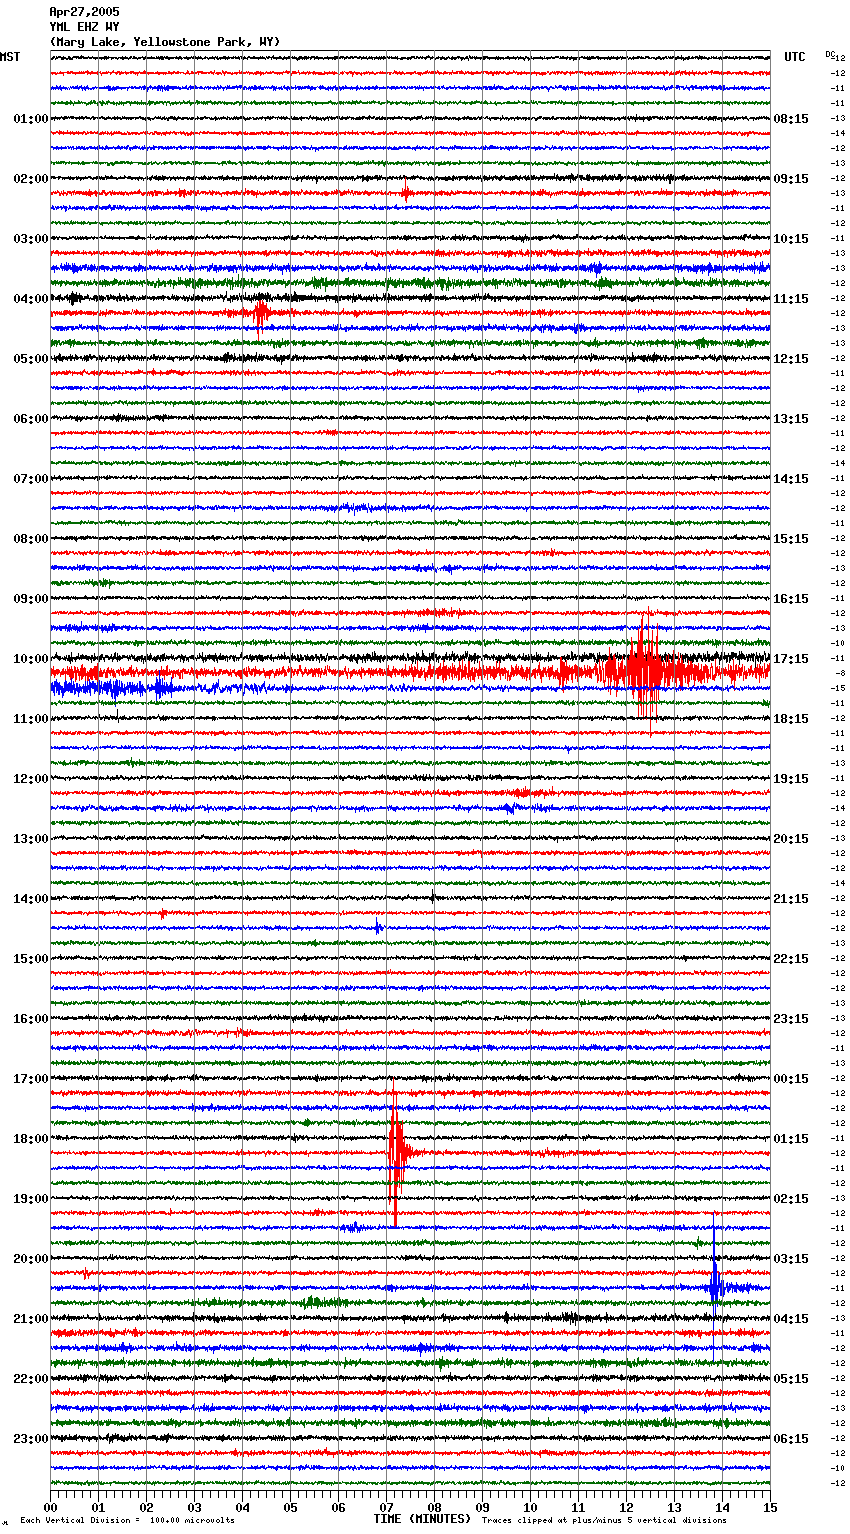Click the traces clipped footnote text
The height and width of the screenshot is (1534, 850).
point(604,1521)
